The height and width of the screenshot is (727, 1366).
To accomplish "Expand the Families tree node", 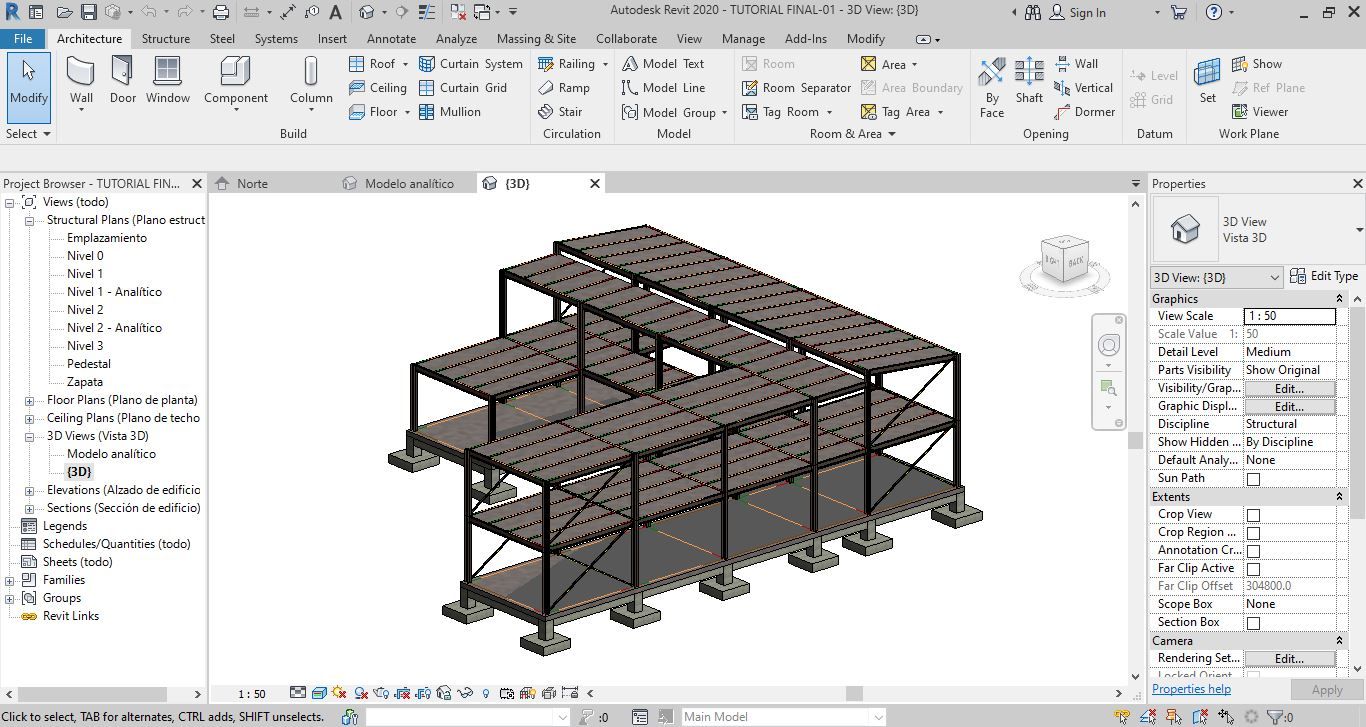I will (10, 580).
